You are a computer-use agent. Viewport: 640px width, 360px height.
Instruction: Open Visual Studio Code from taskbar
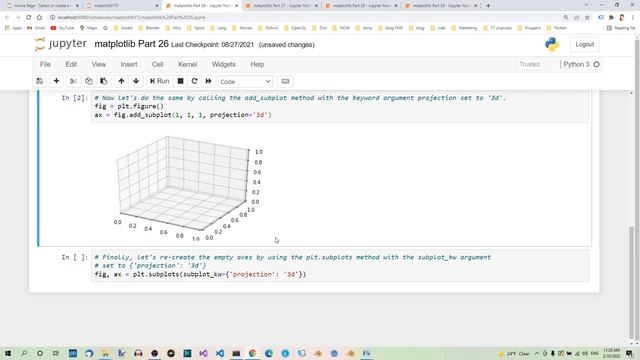tap(220, 353)
